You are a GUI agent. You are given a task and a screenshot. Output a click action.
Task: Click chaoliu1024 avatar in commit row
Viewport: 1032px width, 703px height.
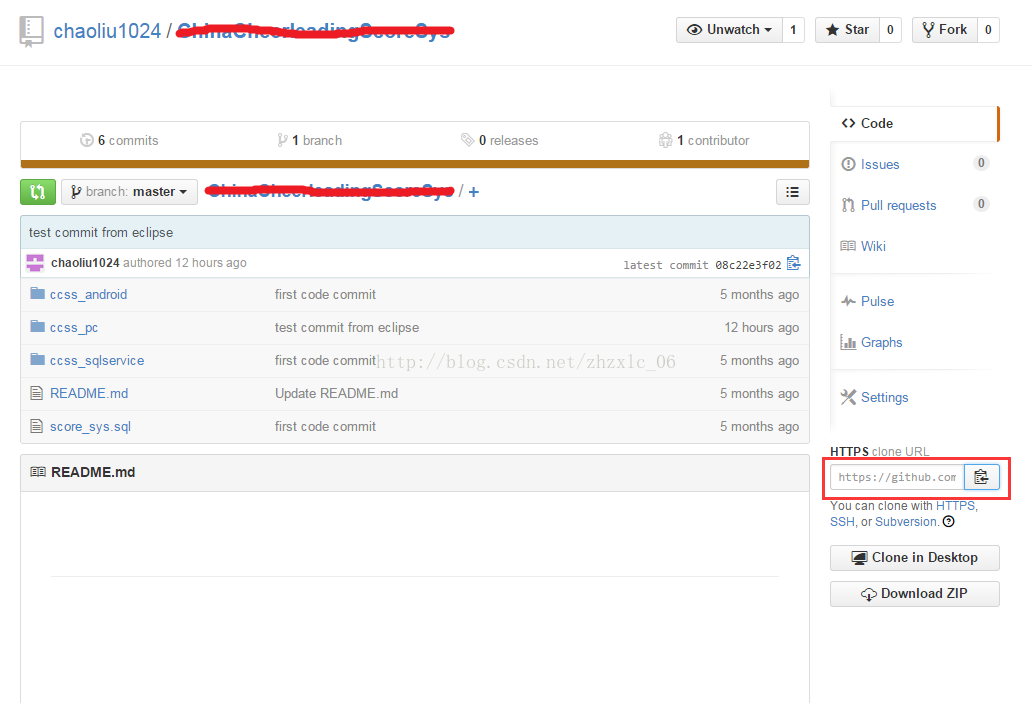pos(35,263)
